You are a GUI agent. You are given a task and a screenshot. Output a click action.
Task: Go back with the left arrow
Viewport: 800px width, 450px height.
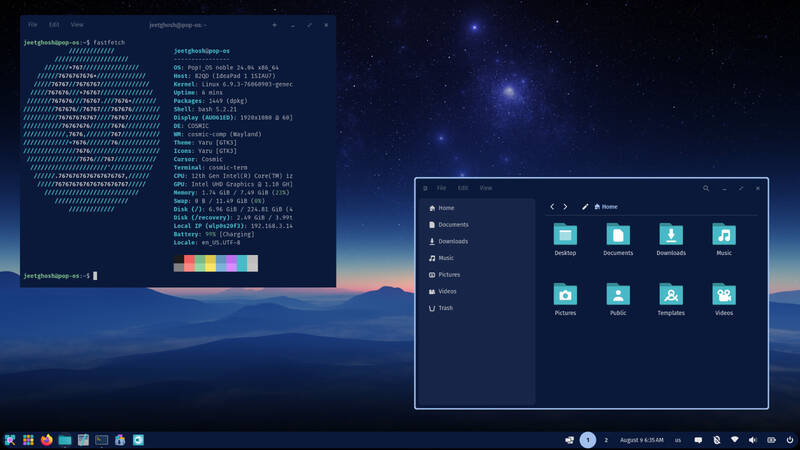(x=553, y=207)
